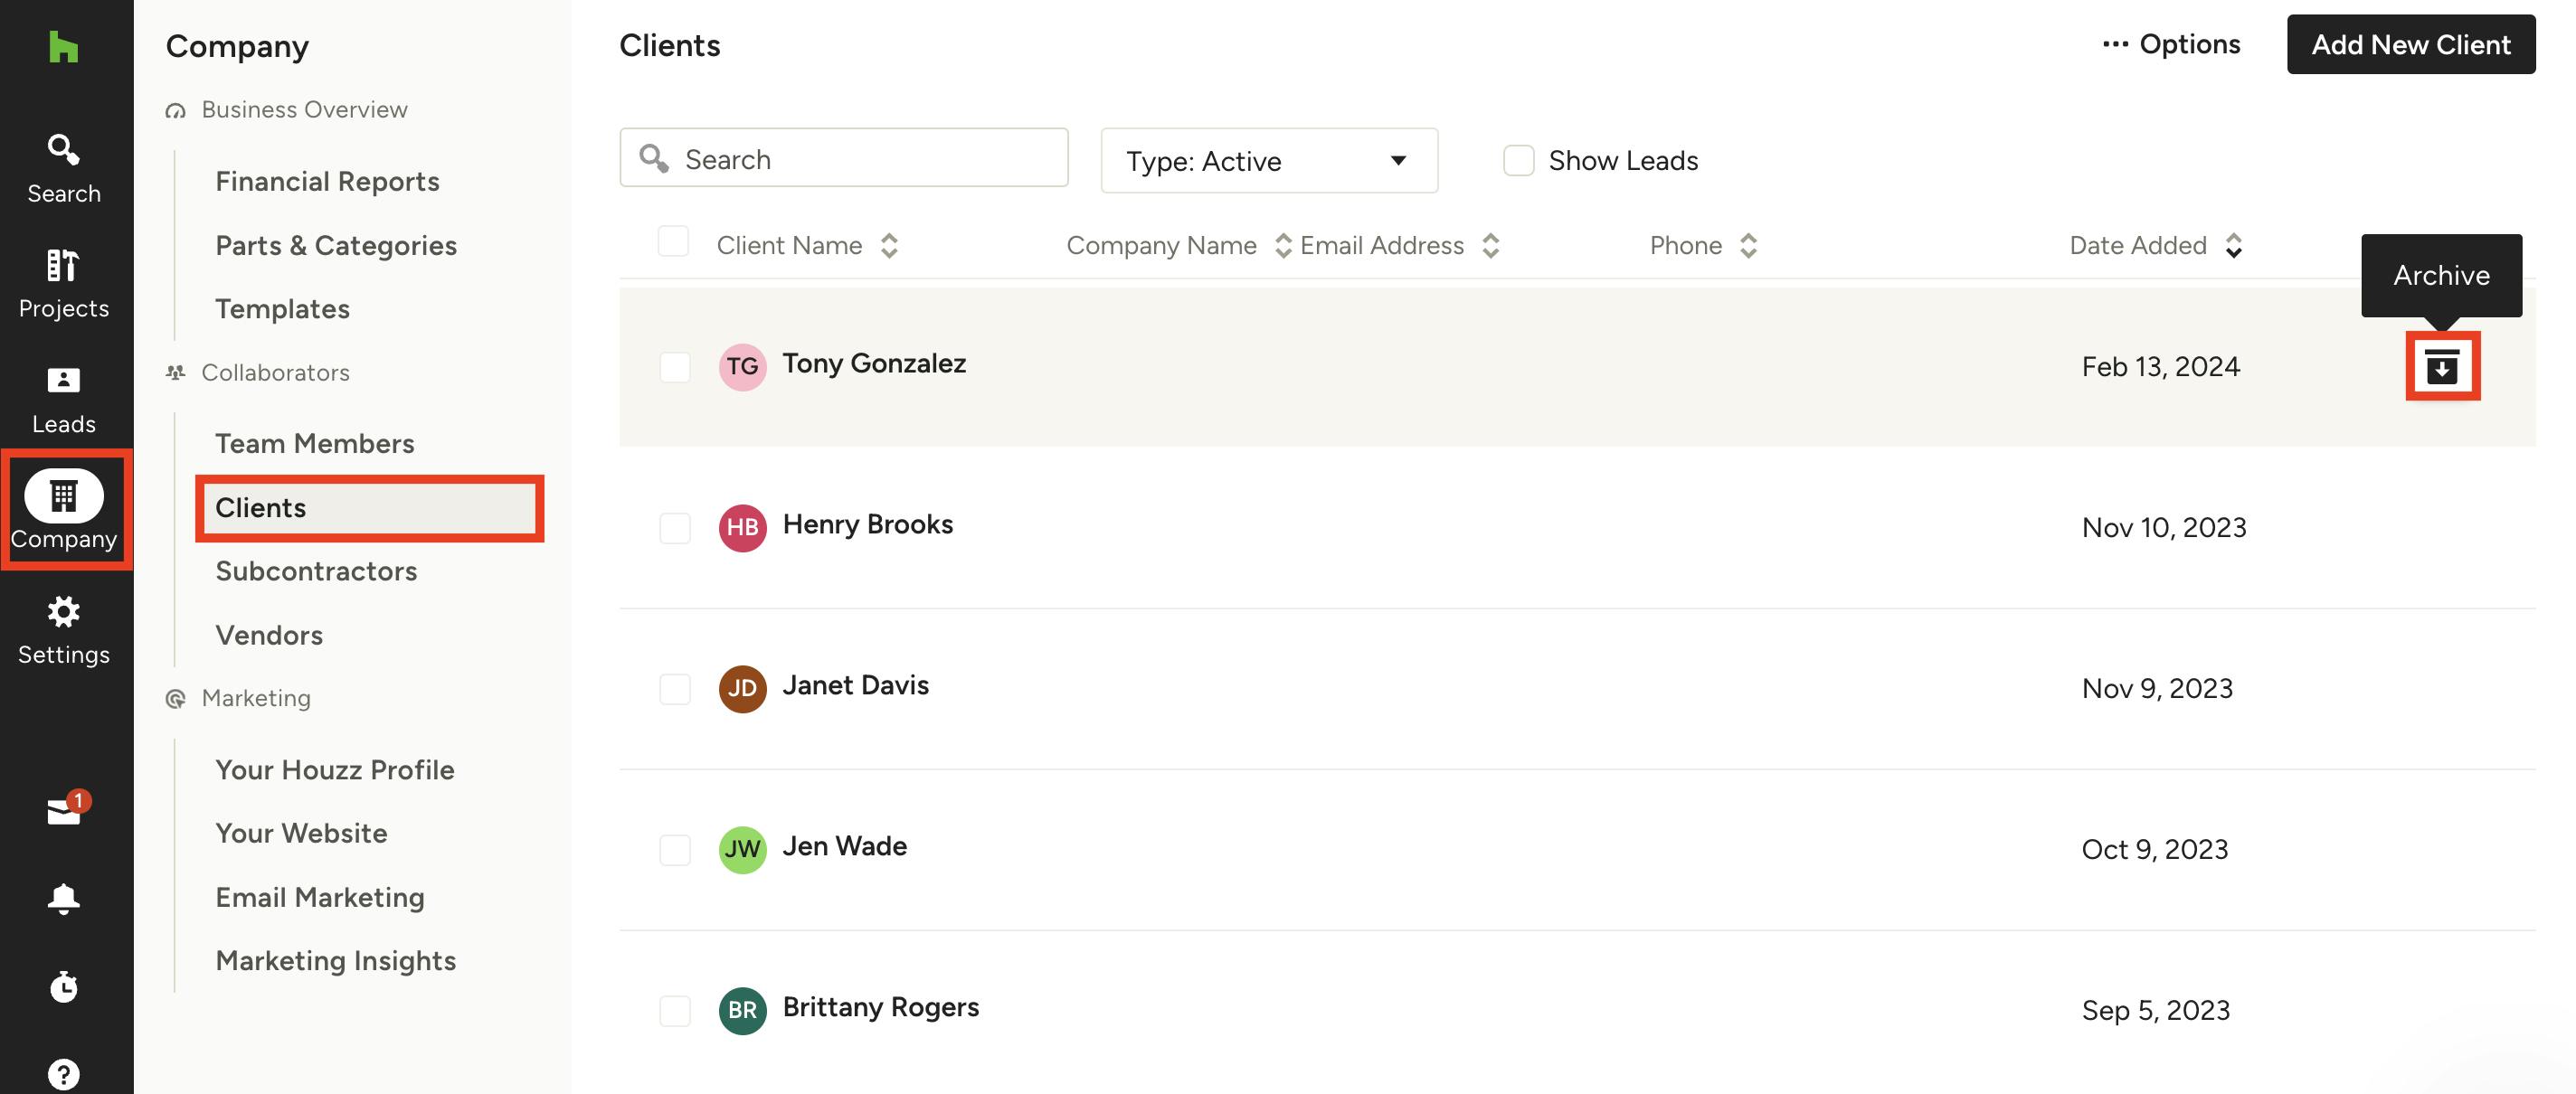The height and width of the screenshot is (1094, 2576).
Task: Open the Type: Active dropdown
Action: [1268, 161]
